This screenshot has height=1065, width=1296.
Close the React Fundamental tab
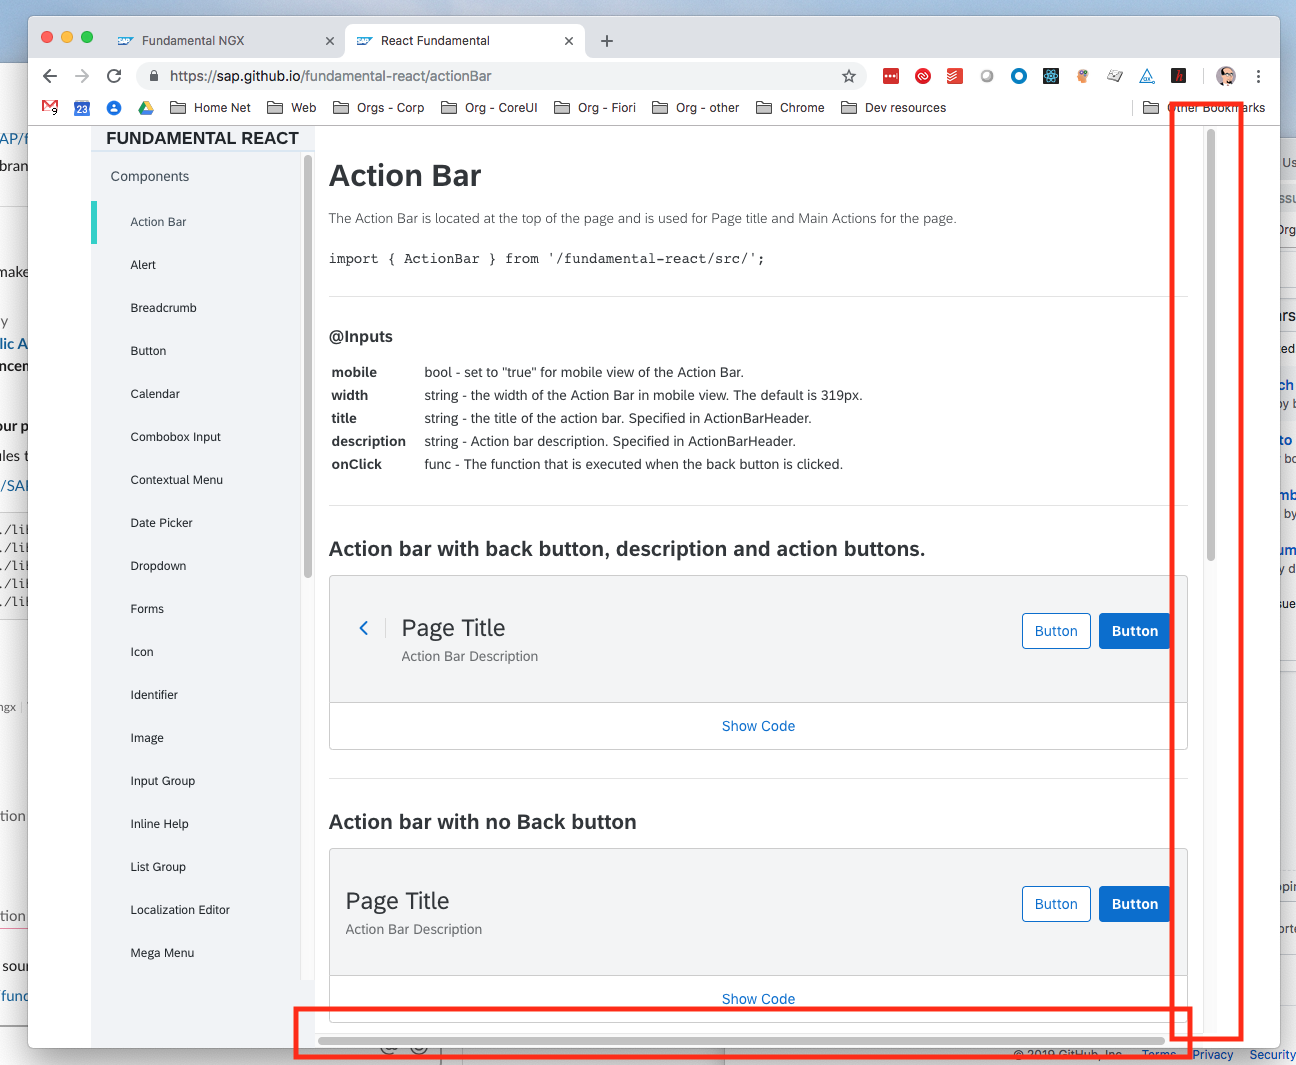tap(569, 41)
